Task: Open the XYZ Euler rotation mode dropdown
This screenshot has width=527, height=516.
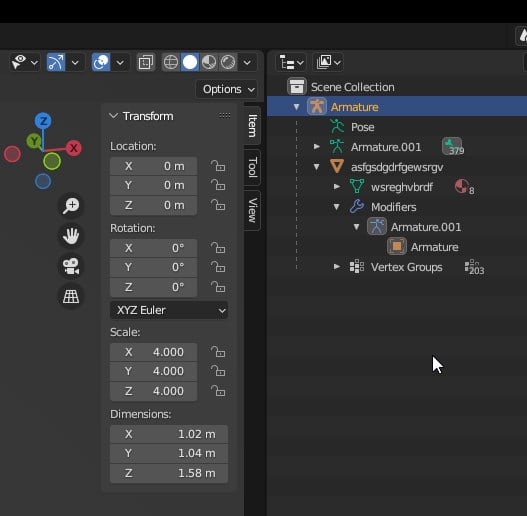Action: [169, 310]
